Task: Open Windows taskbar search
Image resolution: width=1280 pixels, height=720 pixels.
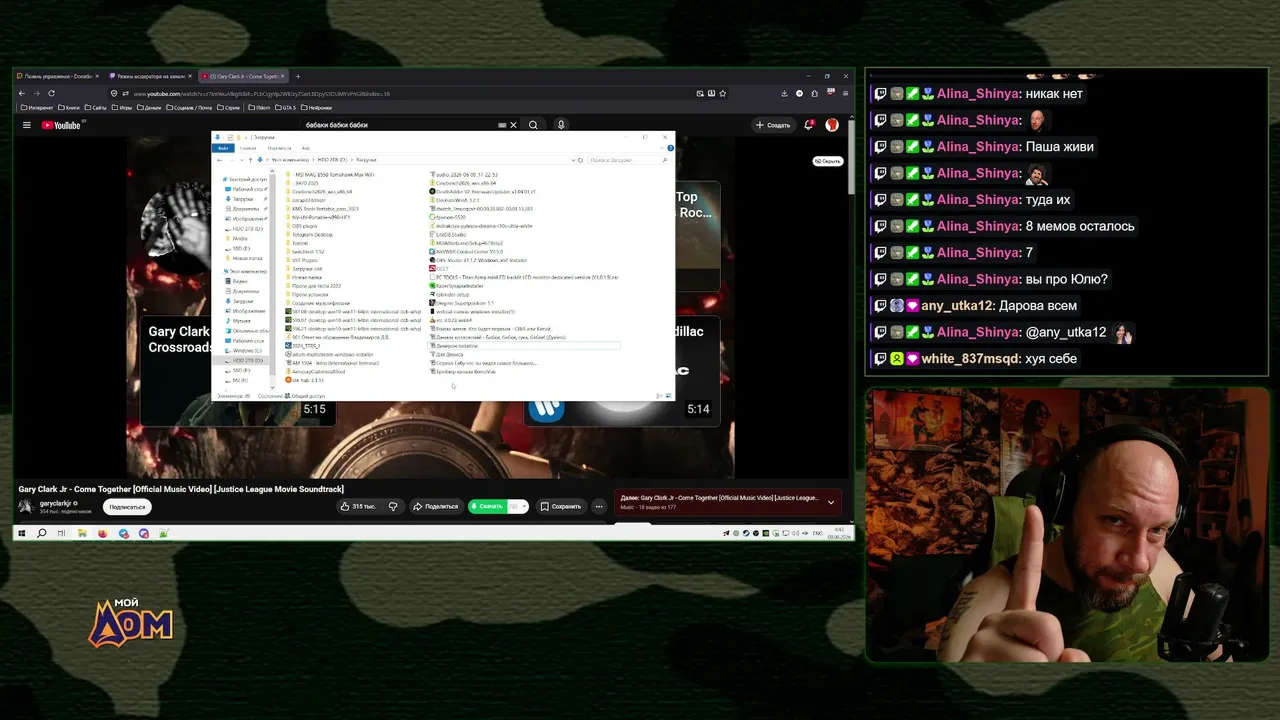Action: point(42,534)
